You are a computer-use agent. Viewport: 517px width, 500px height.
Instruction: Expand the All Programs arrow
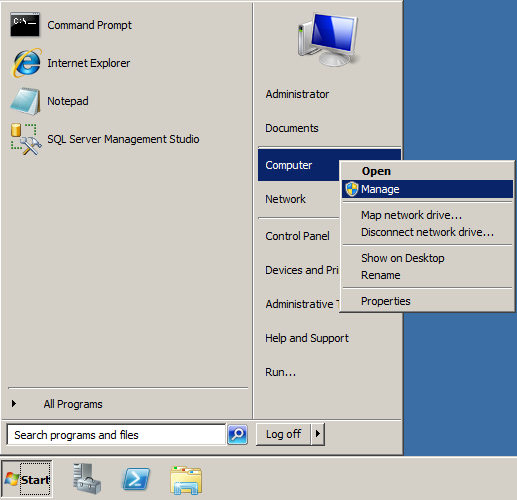pyautogui.click(x=14, y=404)
